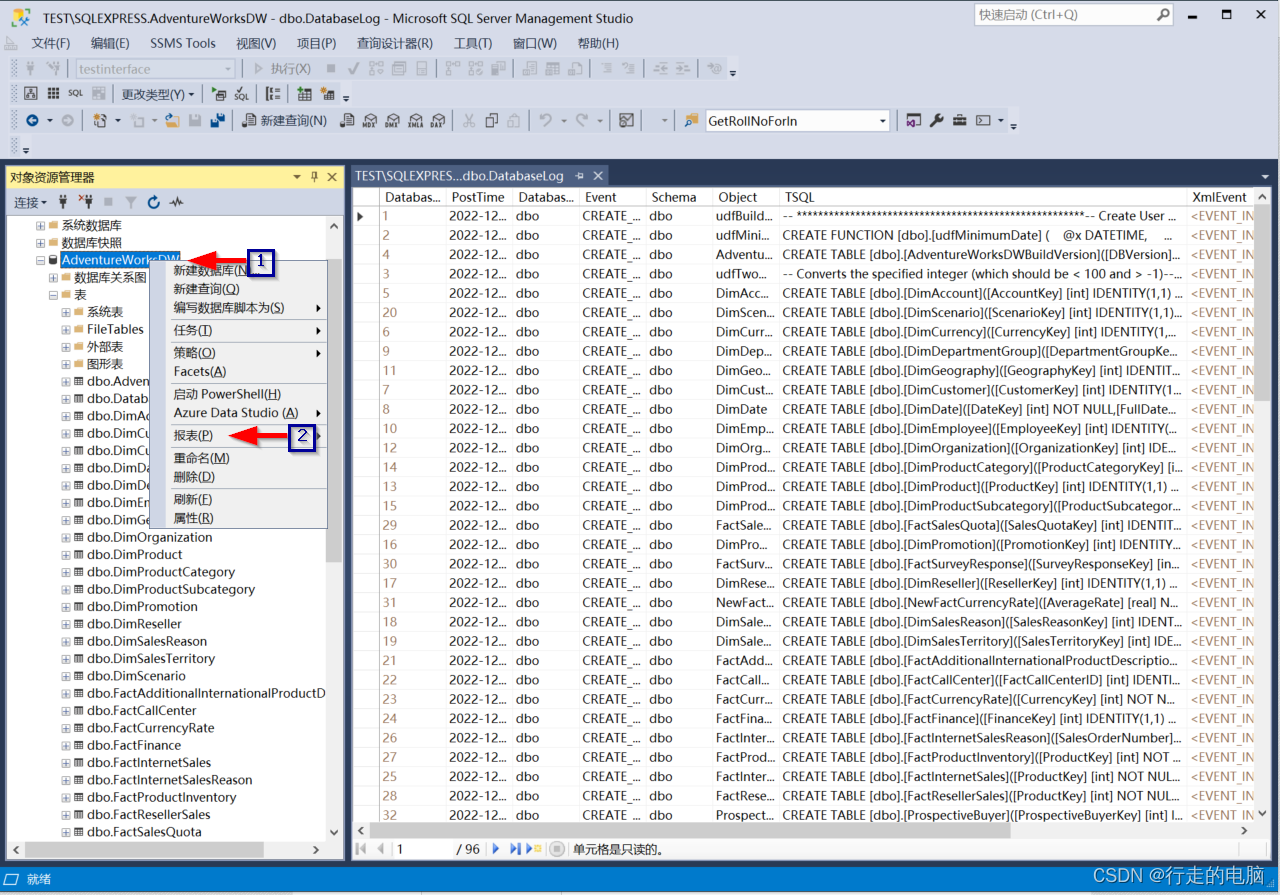Show the diagram pane icon
The height and width of the screenshot is (895, 1280).
point(30,93)
